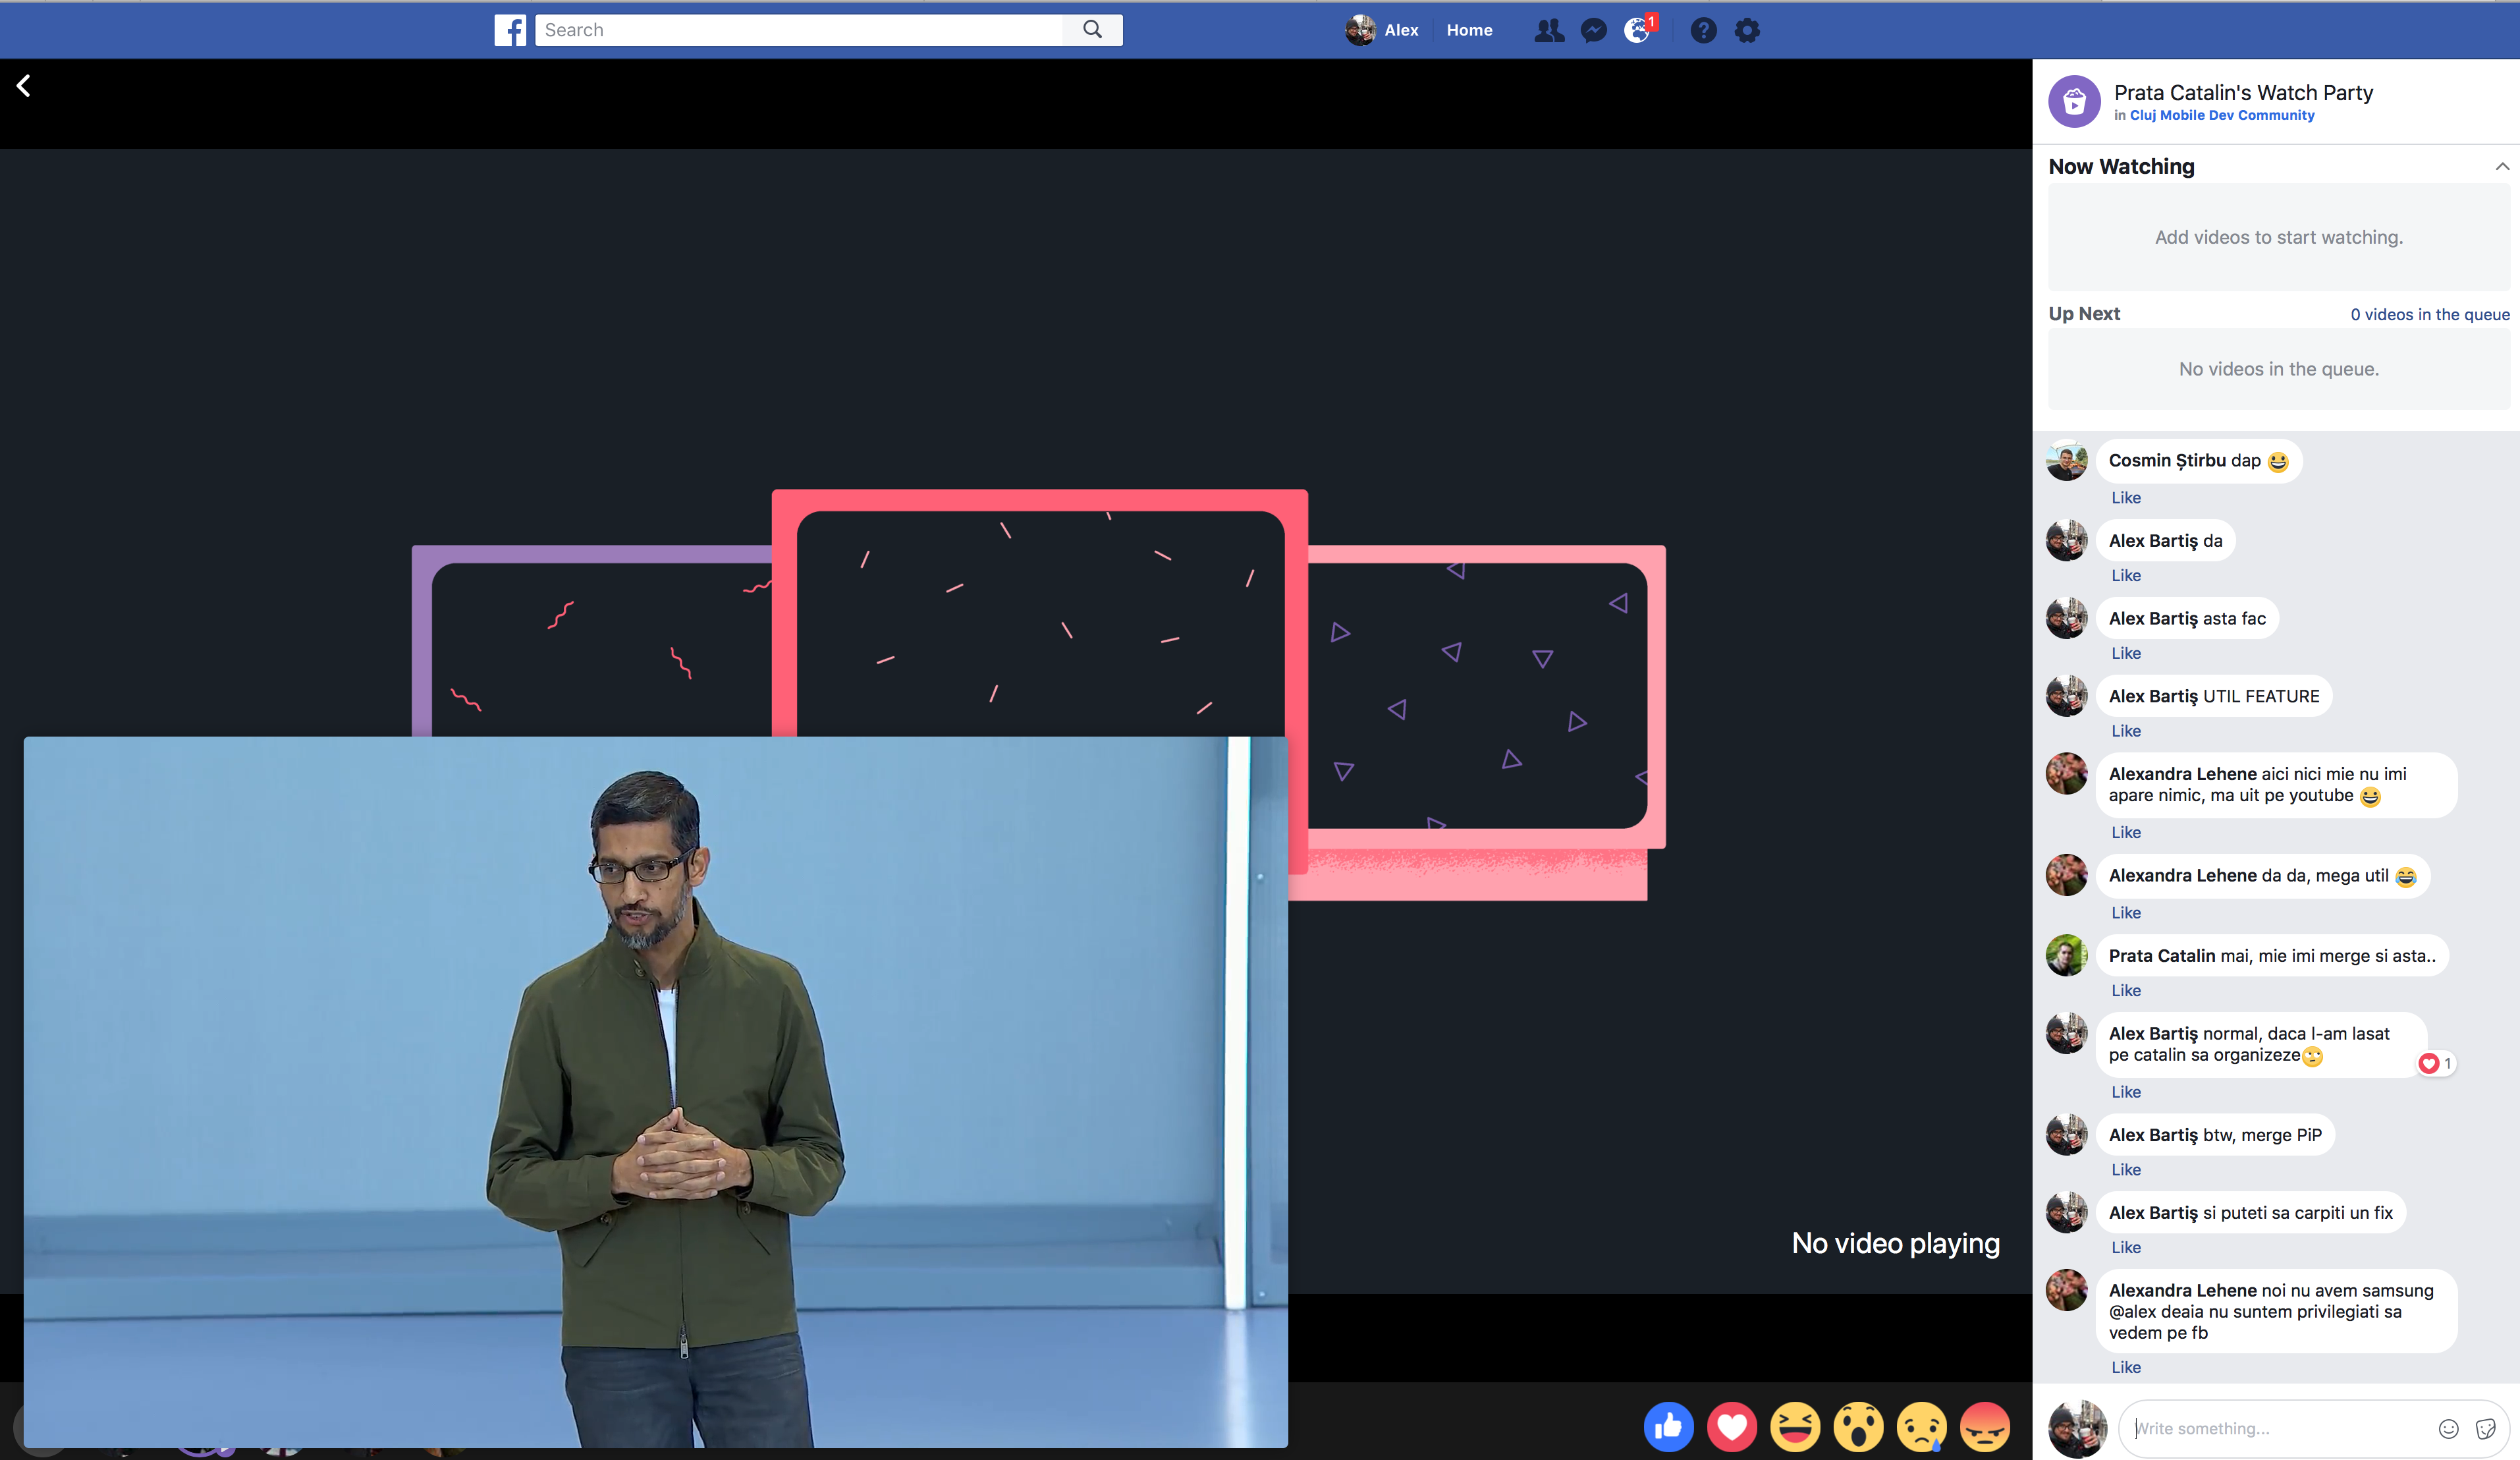Like the 'noi nu avem samsung' comment
Viewport: 2520px width, 1460px height.
pos(2126,1367)
